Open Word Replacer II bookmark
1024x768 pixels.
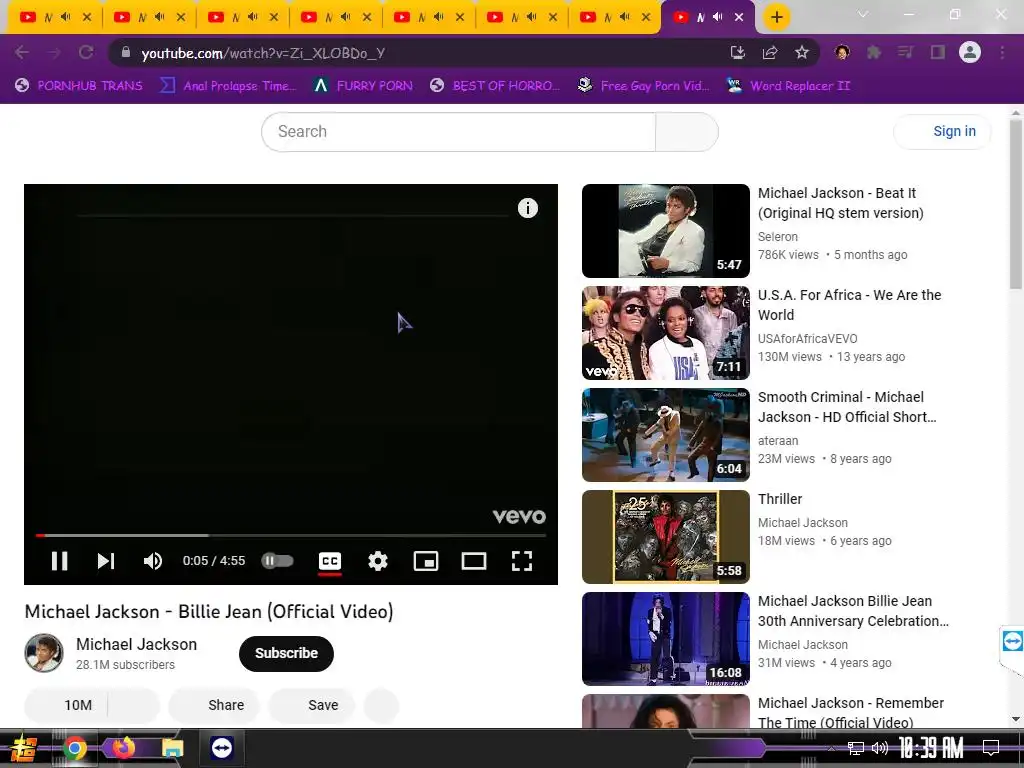(789, 86)
